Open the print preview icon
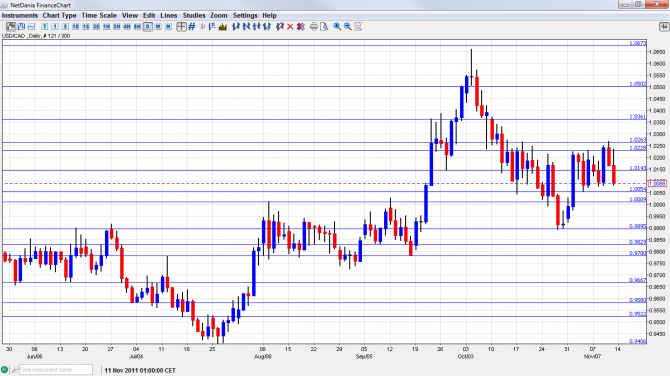Image resolution: width=670 pixels, height=376 pixels. pos(324,26)
